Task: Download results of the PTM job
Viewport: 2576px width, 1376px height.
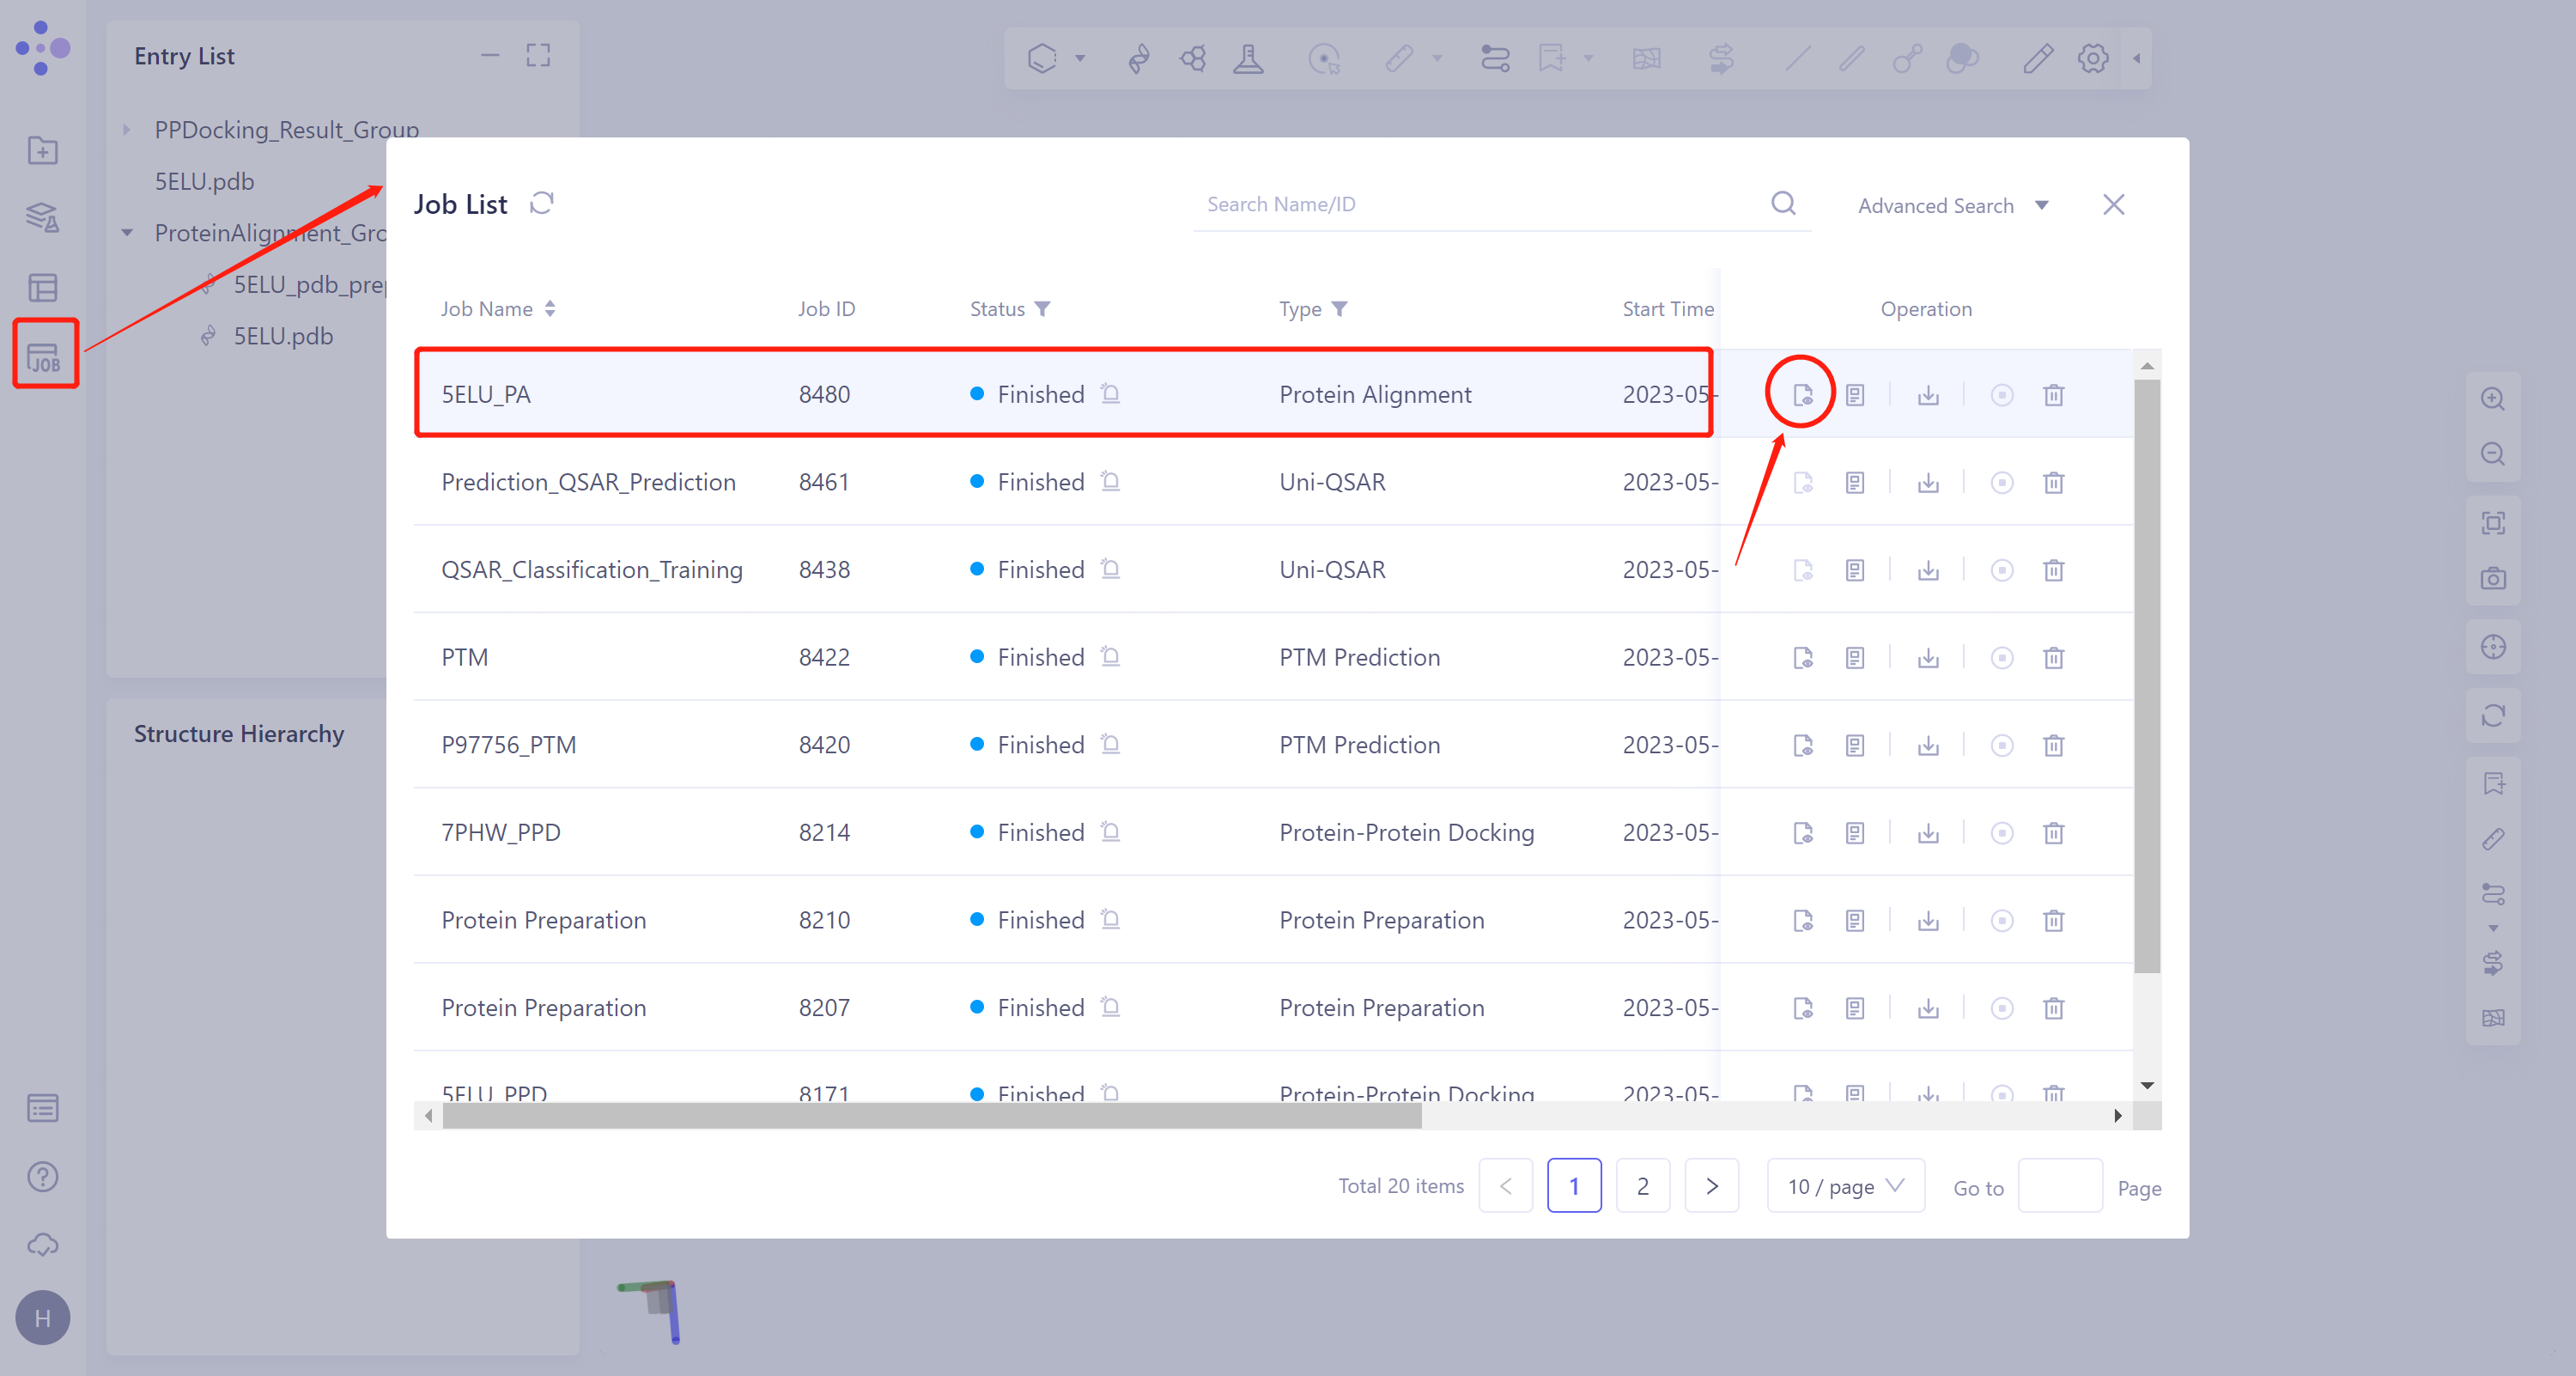Action: 1928,658
